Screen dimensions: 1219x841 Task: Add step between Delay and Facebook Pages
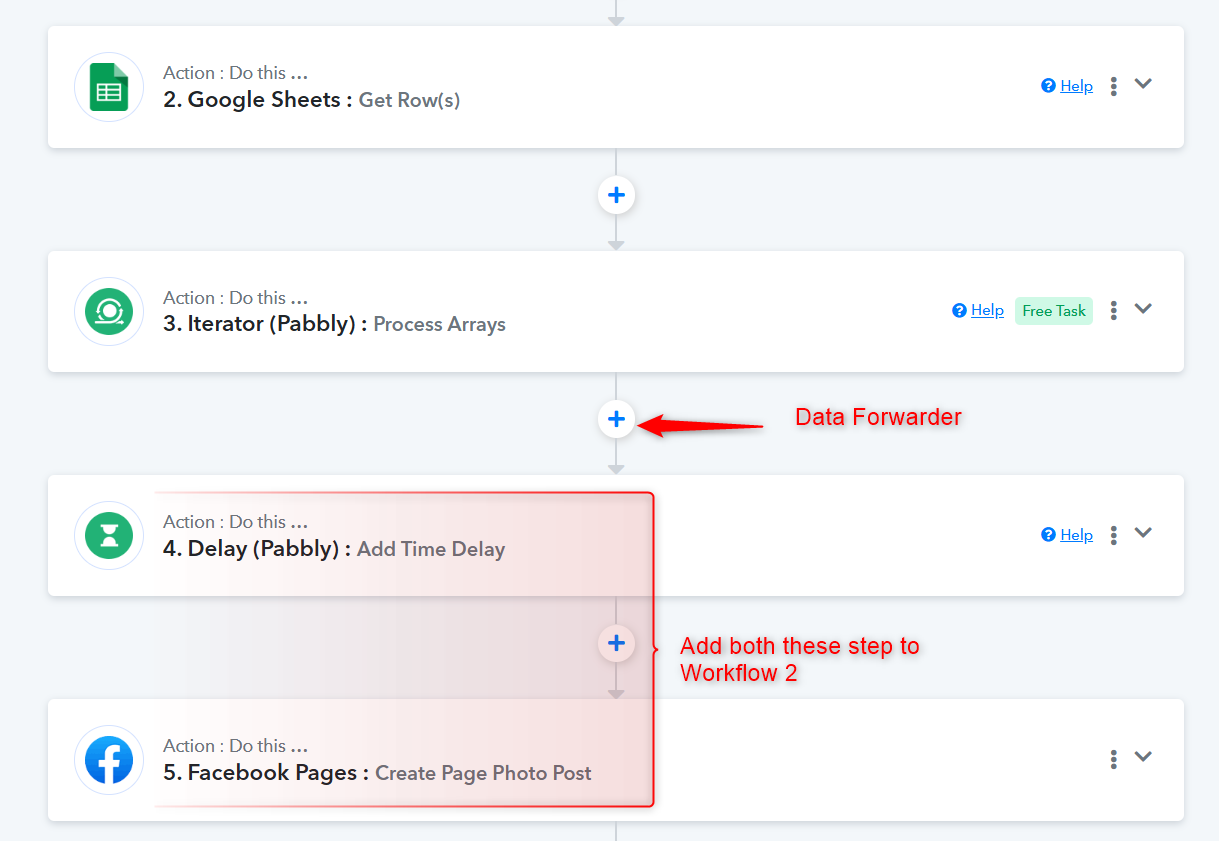pyautogui.click(x=616, y=643)
